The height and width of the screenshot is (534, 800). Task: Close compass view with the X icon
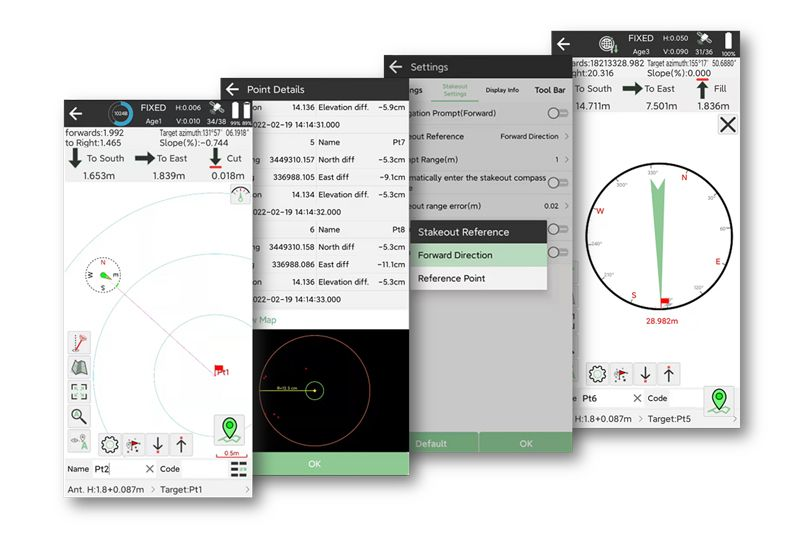[x=728, y=124]
